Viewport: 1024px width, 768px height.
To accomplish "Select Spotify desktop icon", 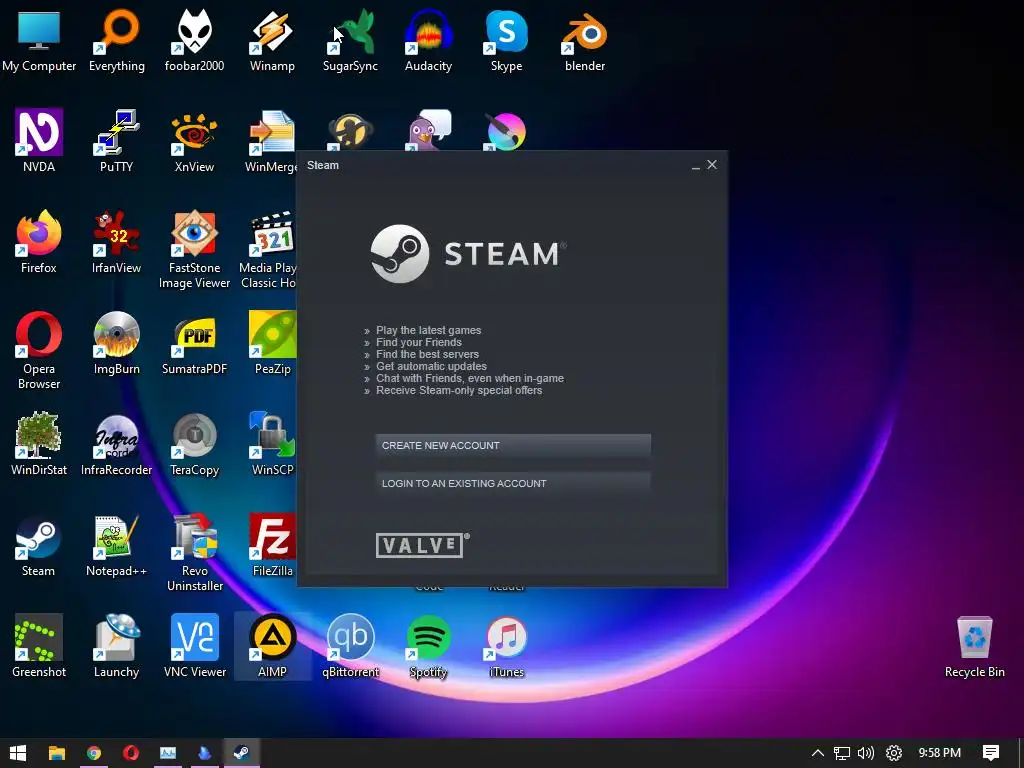I will pos(428,647).
